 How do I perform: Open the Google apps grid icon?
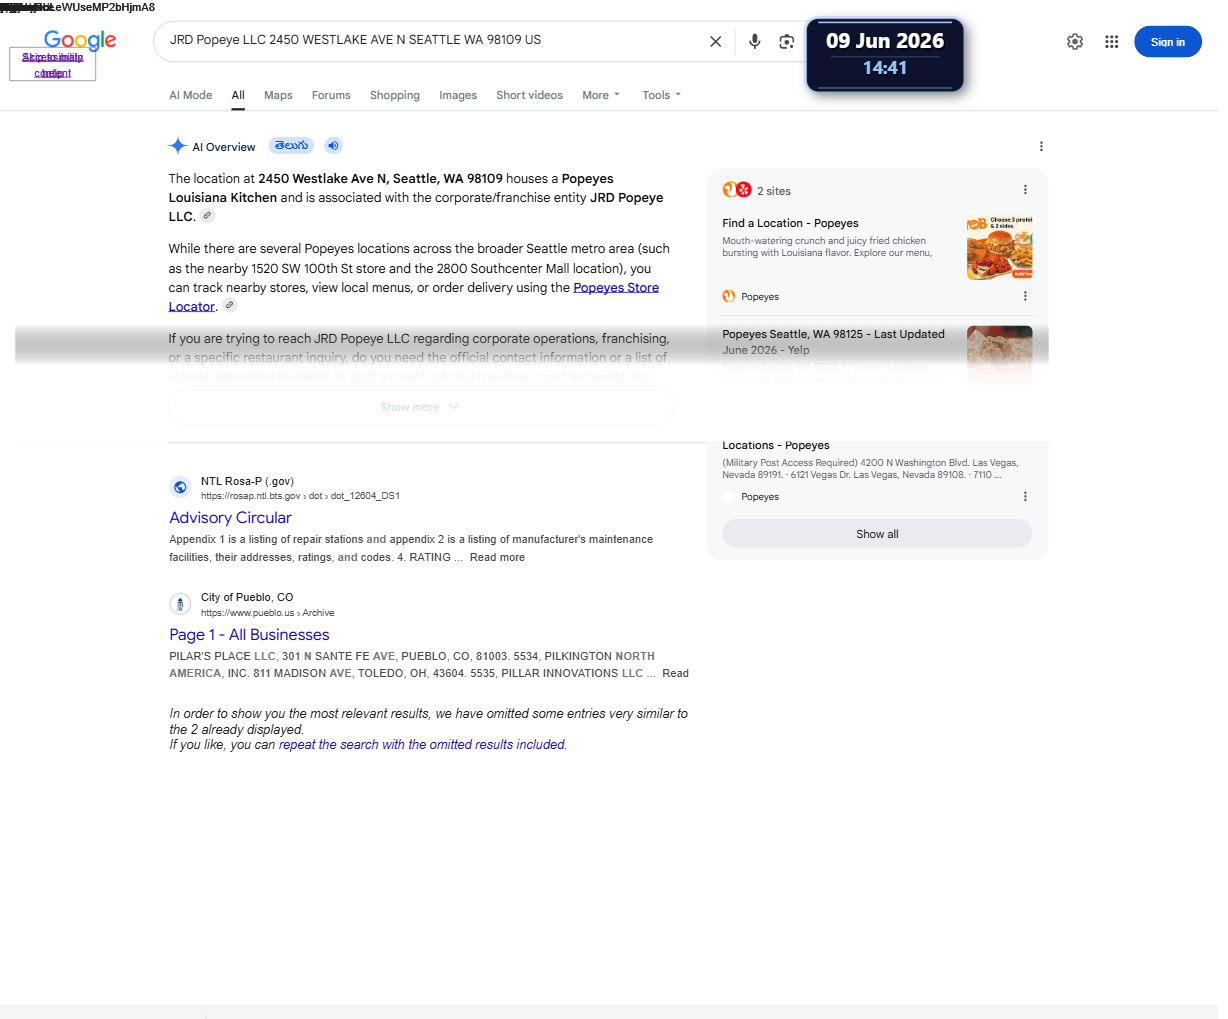coord(1112,42)
